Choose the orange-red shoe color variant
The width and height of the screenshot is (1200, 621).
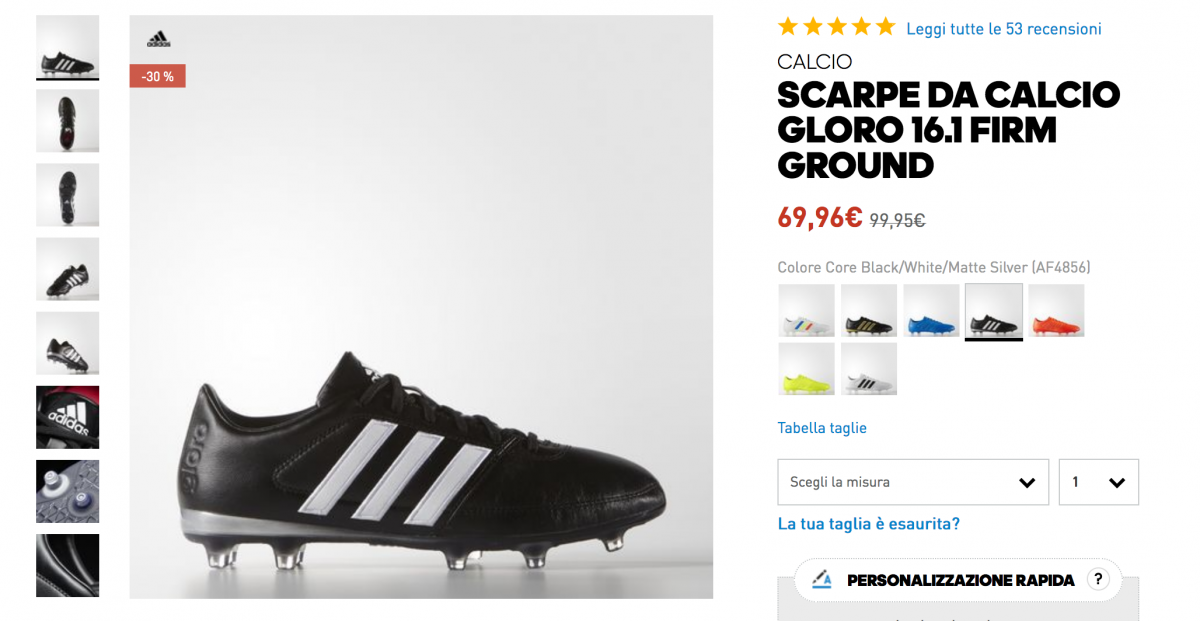pos(1056,310)
